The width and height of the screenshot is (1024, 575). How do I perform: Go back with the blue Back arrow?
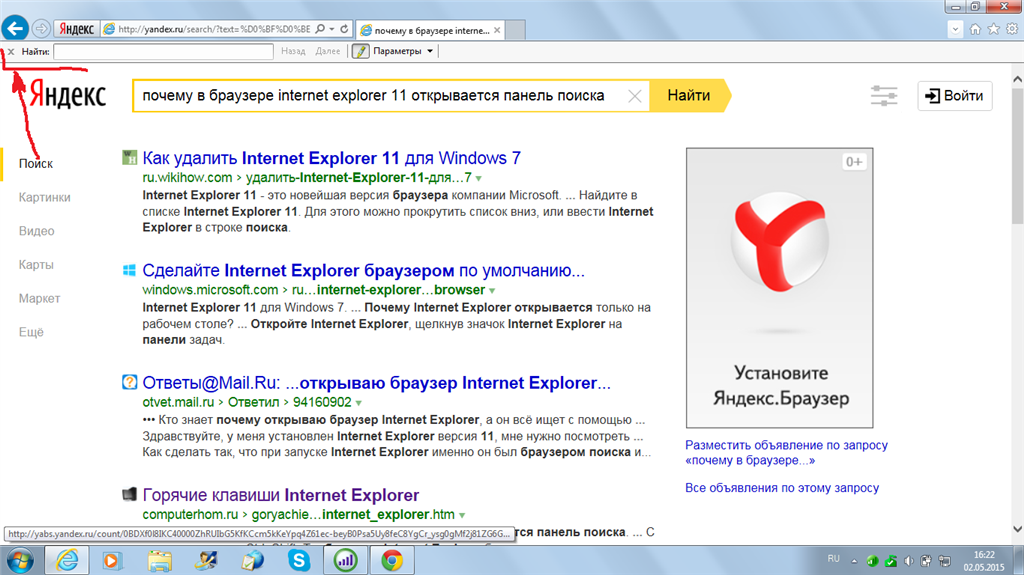[x=15, y=29]
